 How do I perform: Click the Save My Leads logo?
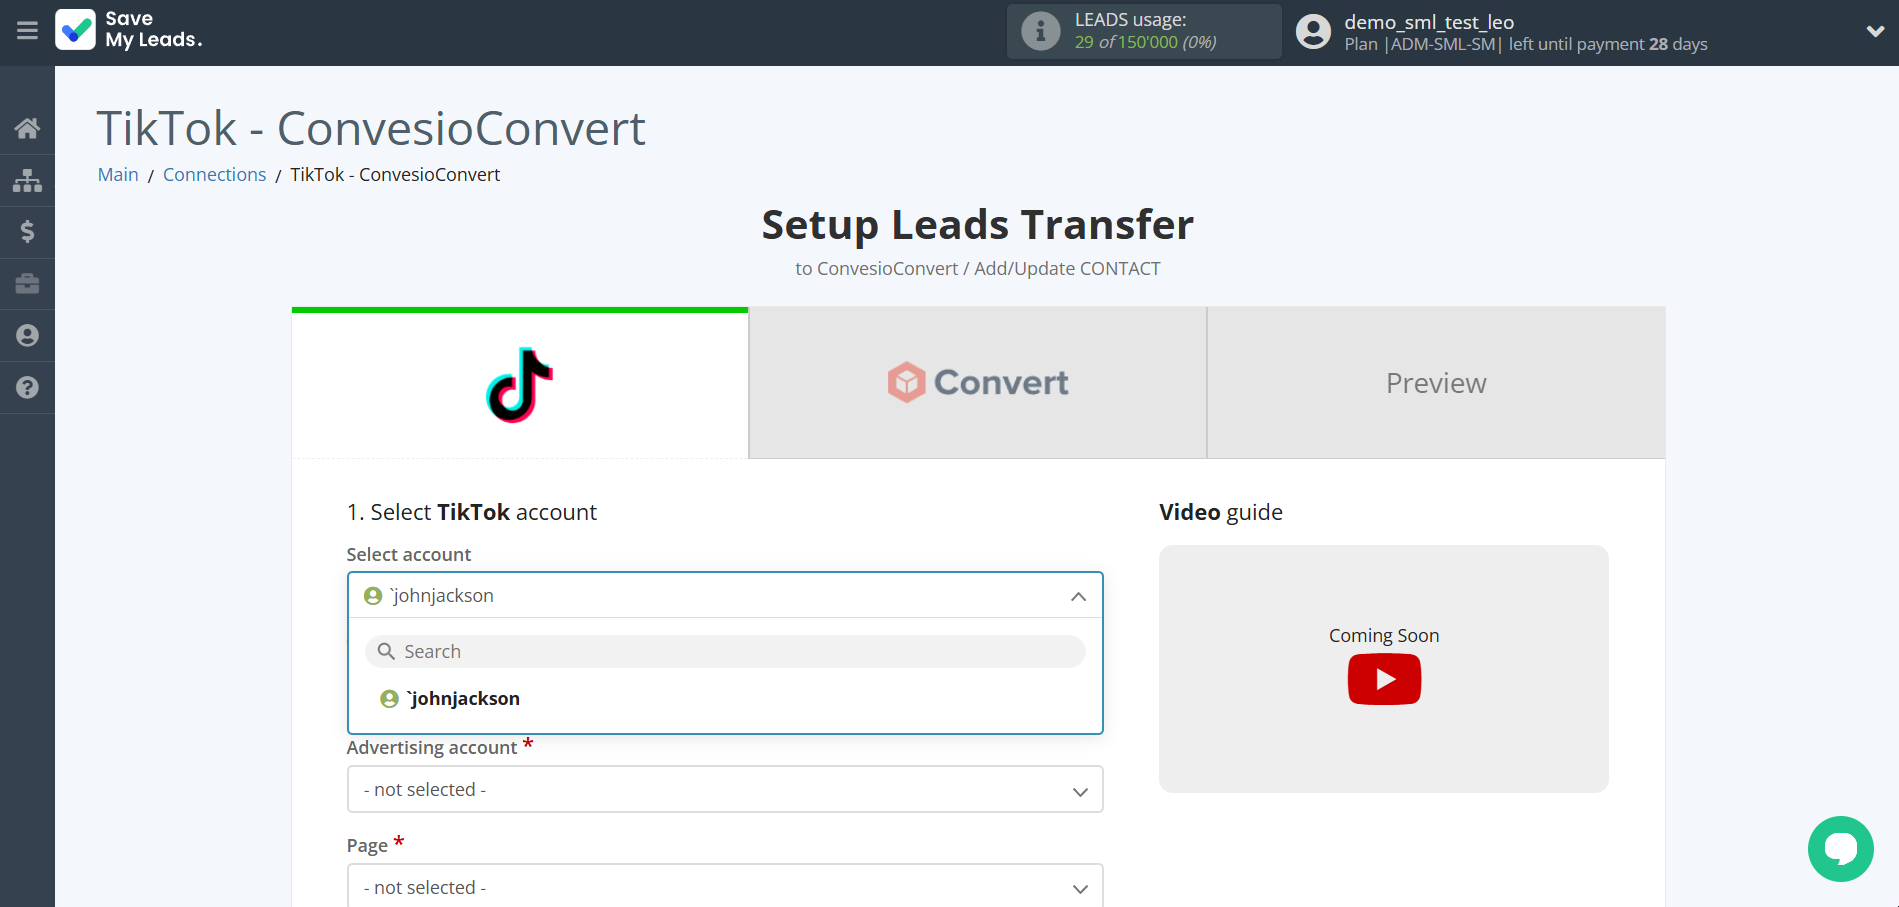click(129, 30)
